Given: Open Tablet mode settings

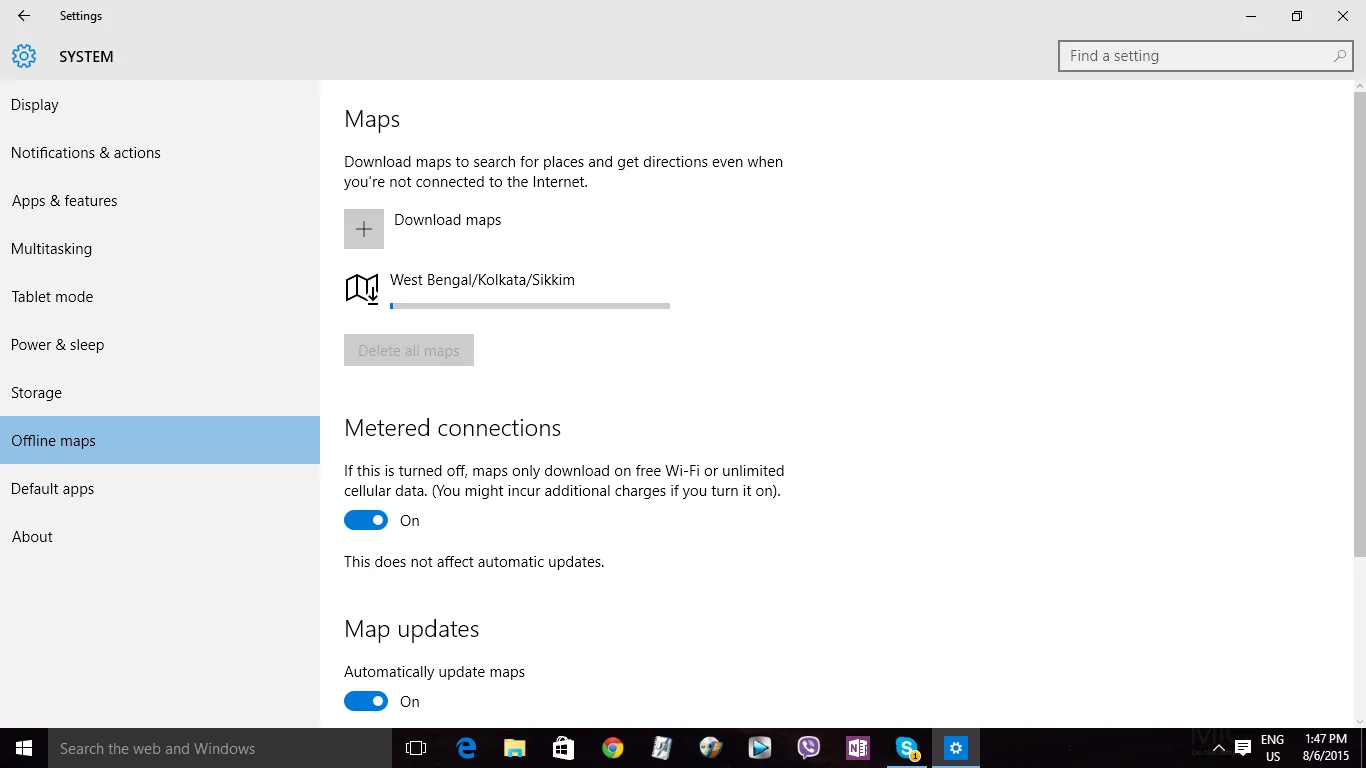Looking at the screenshot, I should [x=160, y=297].
